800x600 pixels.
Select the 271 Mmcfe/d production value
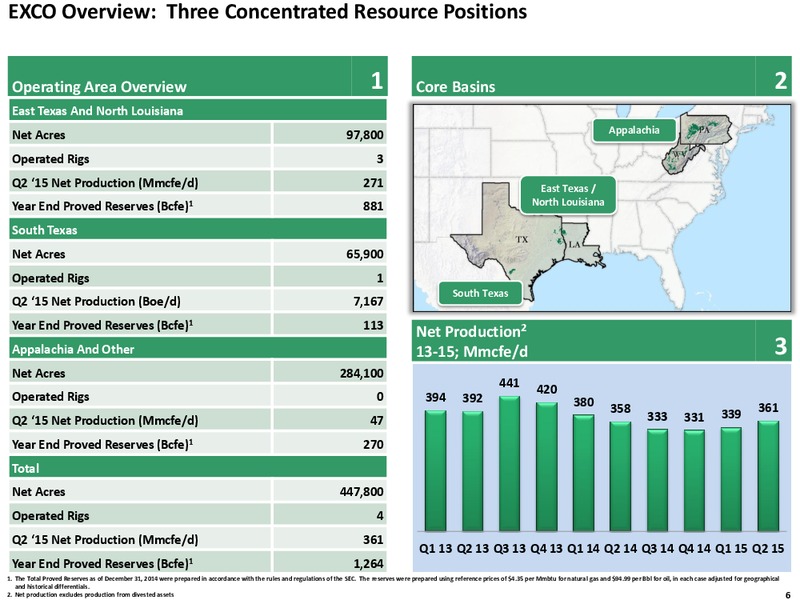click(x=373, y=183)
